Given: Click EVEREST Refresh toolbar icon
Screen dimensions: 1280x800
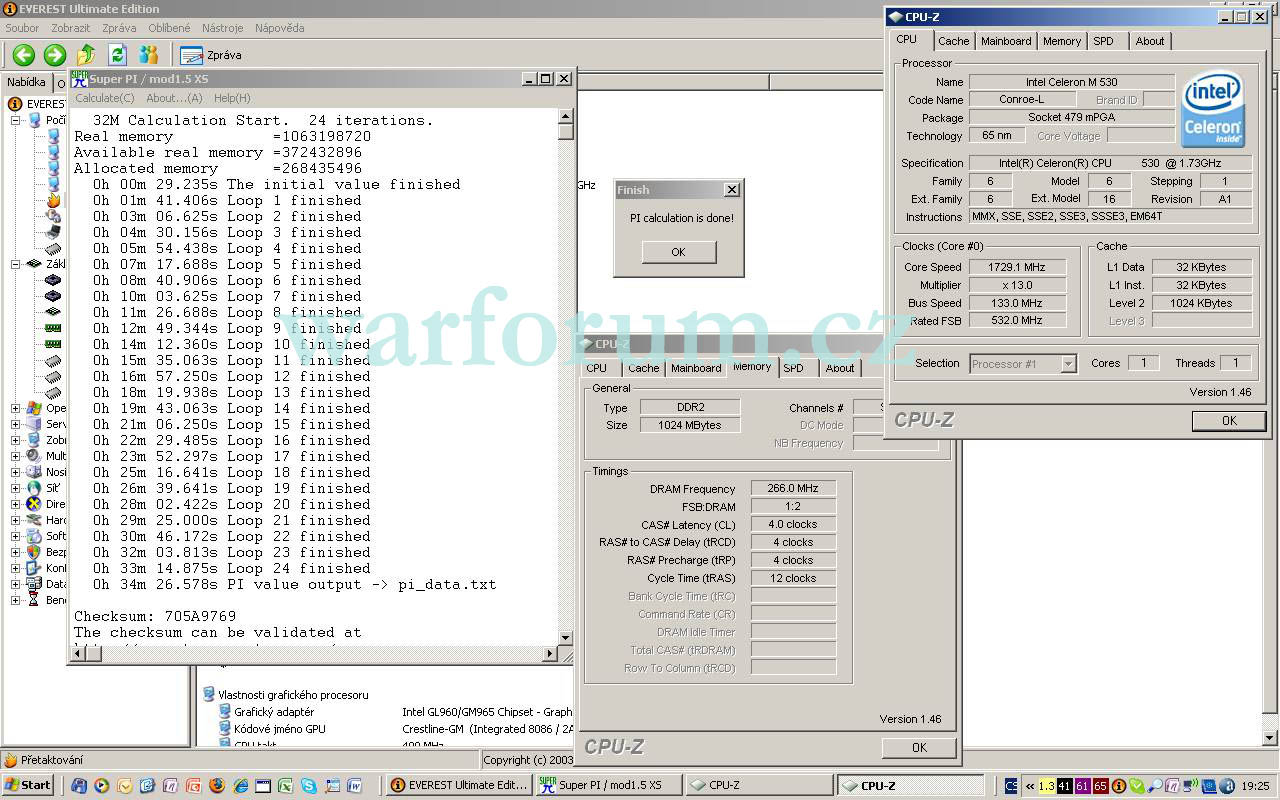Looking at the screenshot, I should pyautogui.click(x=117, y=55).
